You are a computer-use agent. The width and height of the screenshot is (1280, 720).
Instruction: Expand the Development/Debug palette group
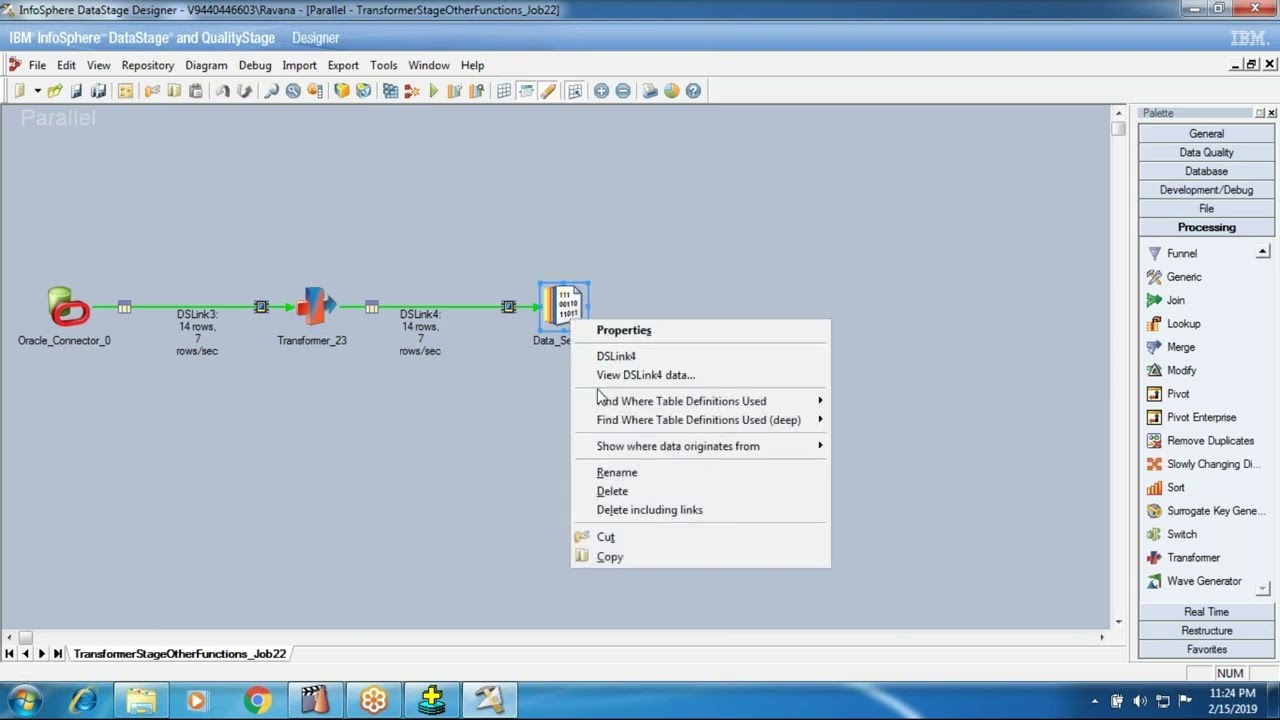pyautogui.click(x=1206, y=190)
